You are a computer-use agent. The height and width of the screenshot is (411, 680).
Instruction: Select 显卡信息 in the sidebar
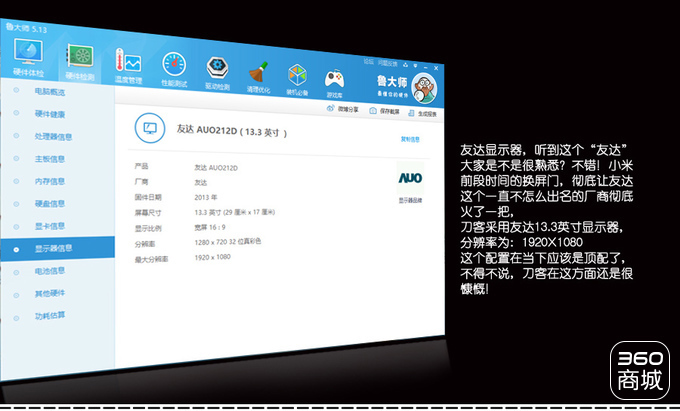[x=50, y=226]
